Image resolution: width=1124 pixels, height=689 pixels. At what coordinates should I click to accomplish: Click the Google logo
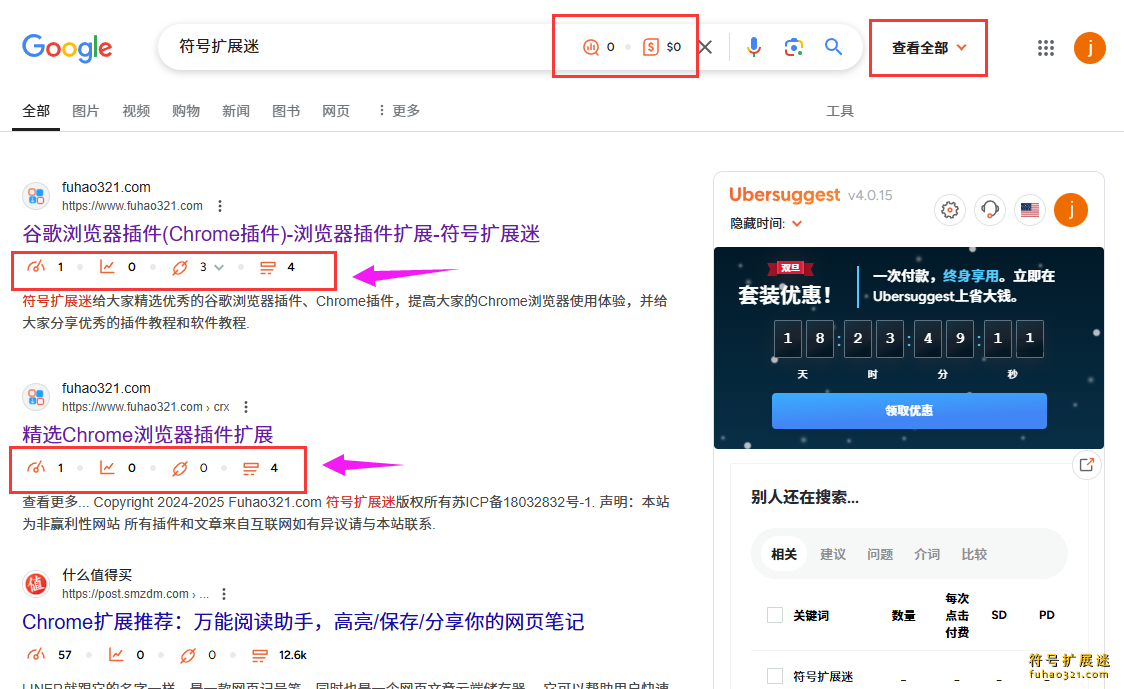[x=67, y=48]
